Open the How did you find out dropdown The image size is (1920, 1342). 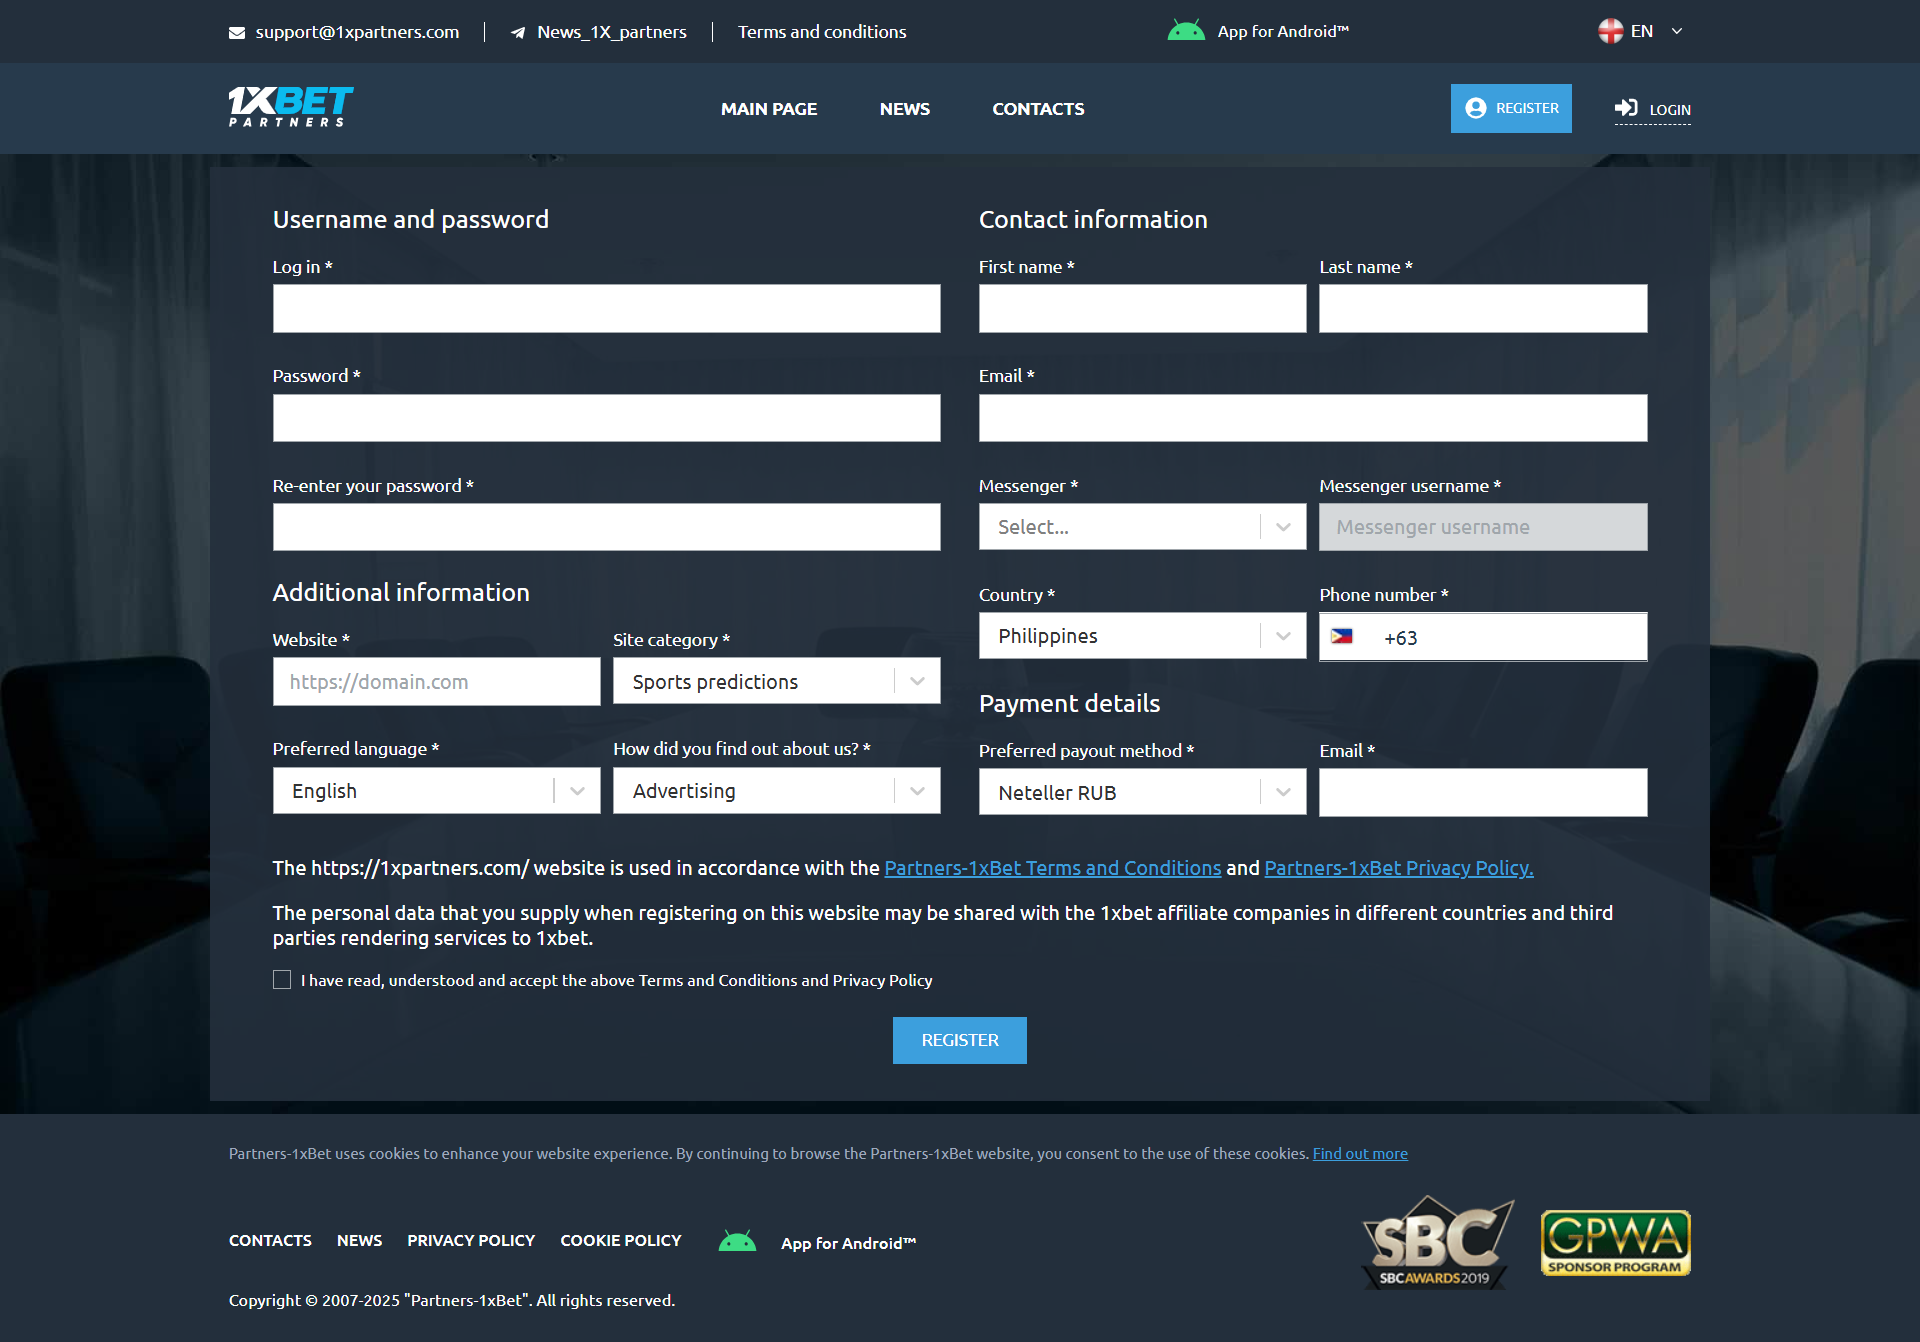coord(776,791)
